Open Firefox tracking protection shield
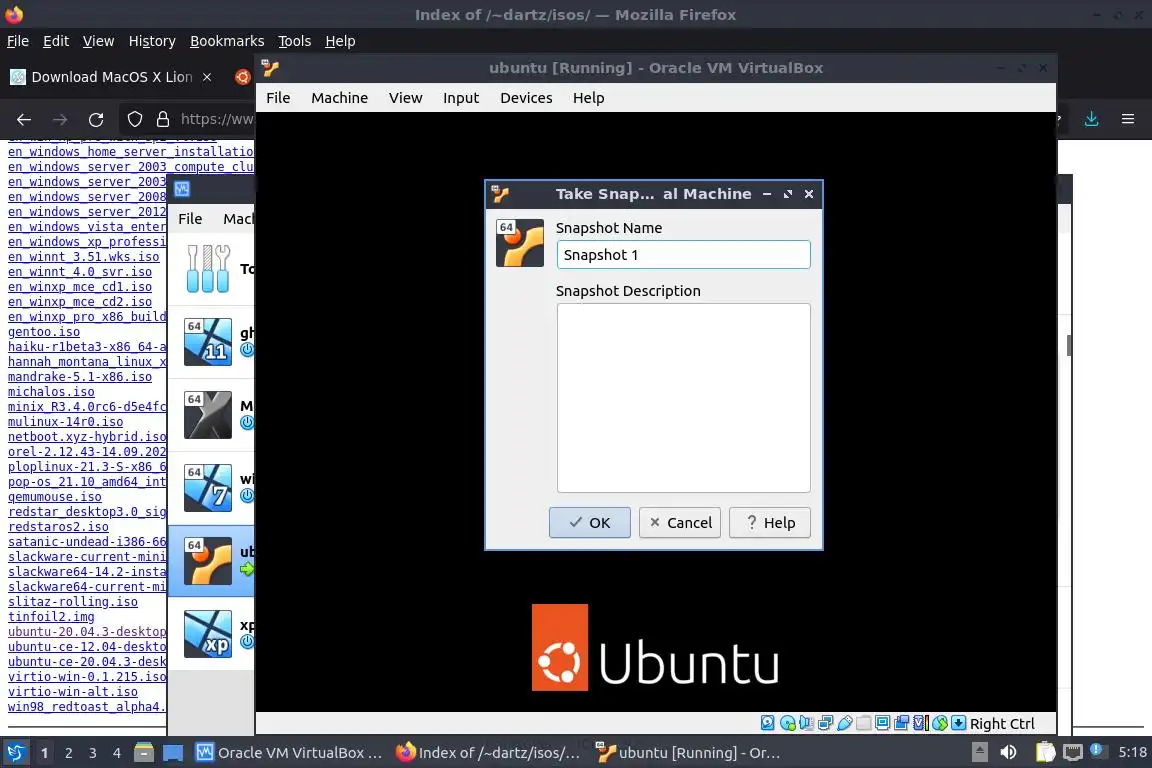The width and height of the screenshot is (1152, 768). [134, 119]
